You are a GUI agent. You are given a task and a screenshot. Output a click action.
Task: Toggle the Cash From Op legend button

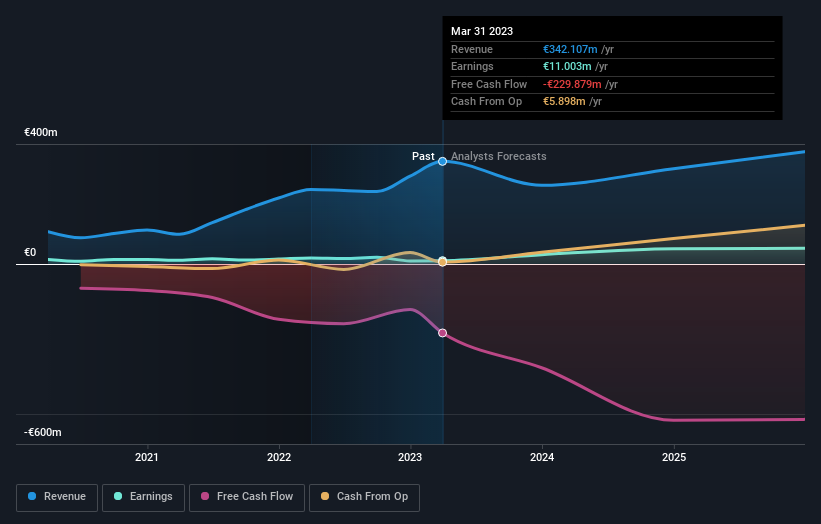364,497
